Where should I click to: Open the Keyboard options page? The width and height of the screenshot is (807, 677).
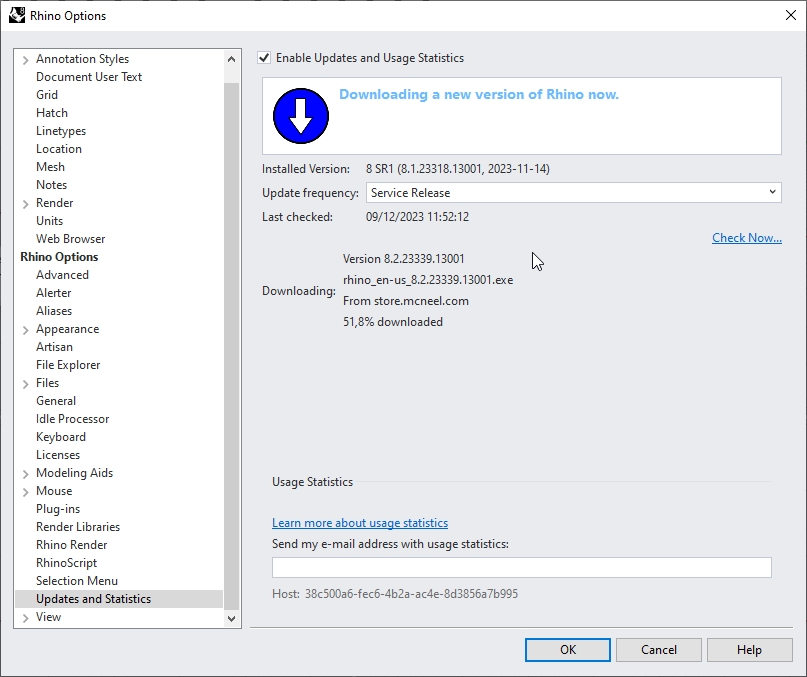pos(61,437)
